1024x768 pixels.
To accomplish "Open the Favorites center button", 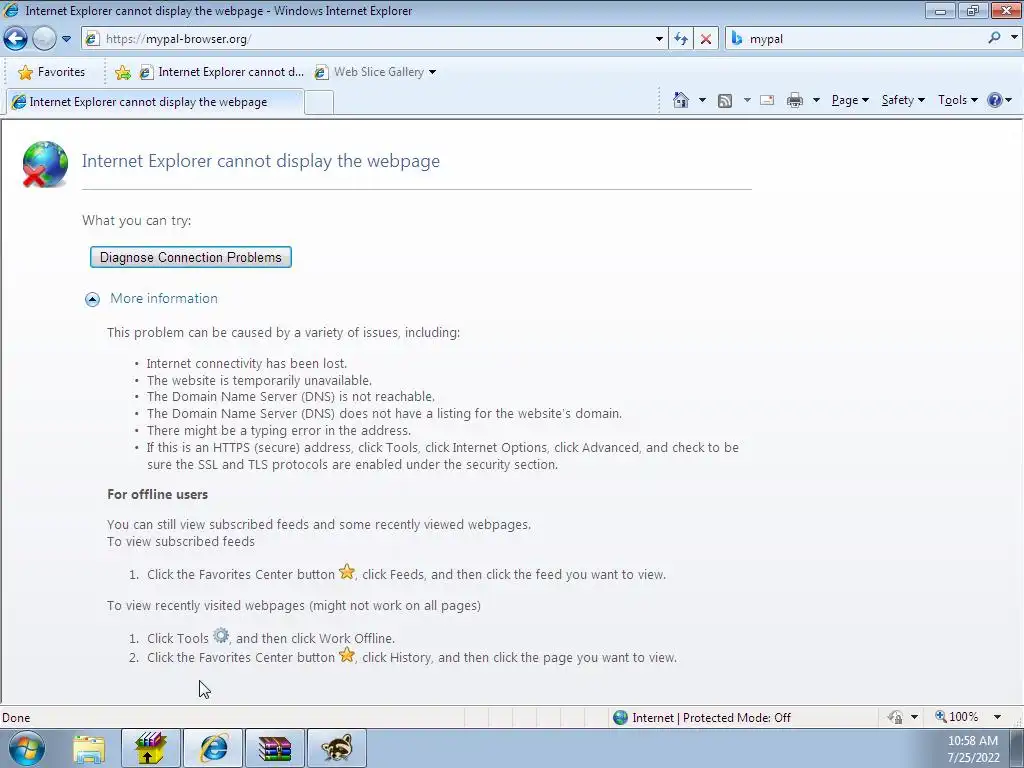I will [x=52, y=72].
